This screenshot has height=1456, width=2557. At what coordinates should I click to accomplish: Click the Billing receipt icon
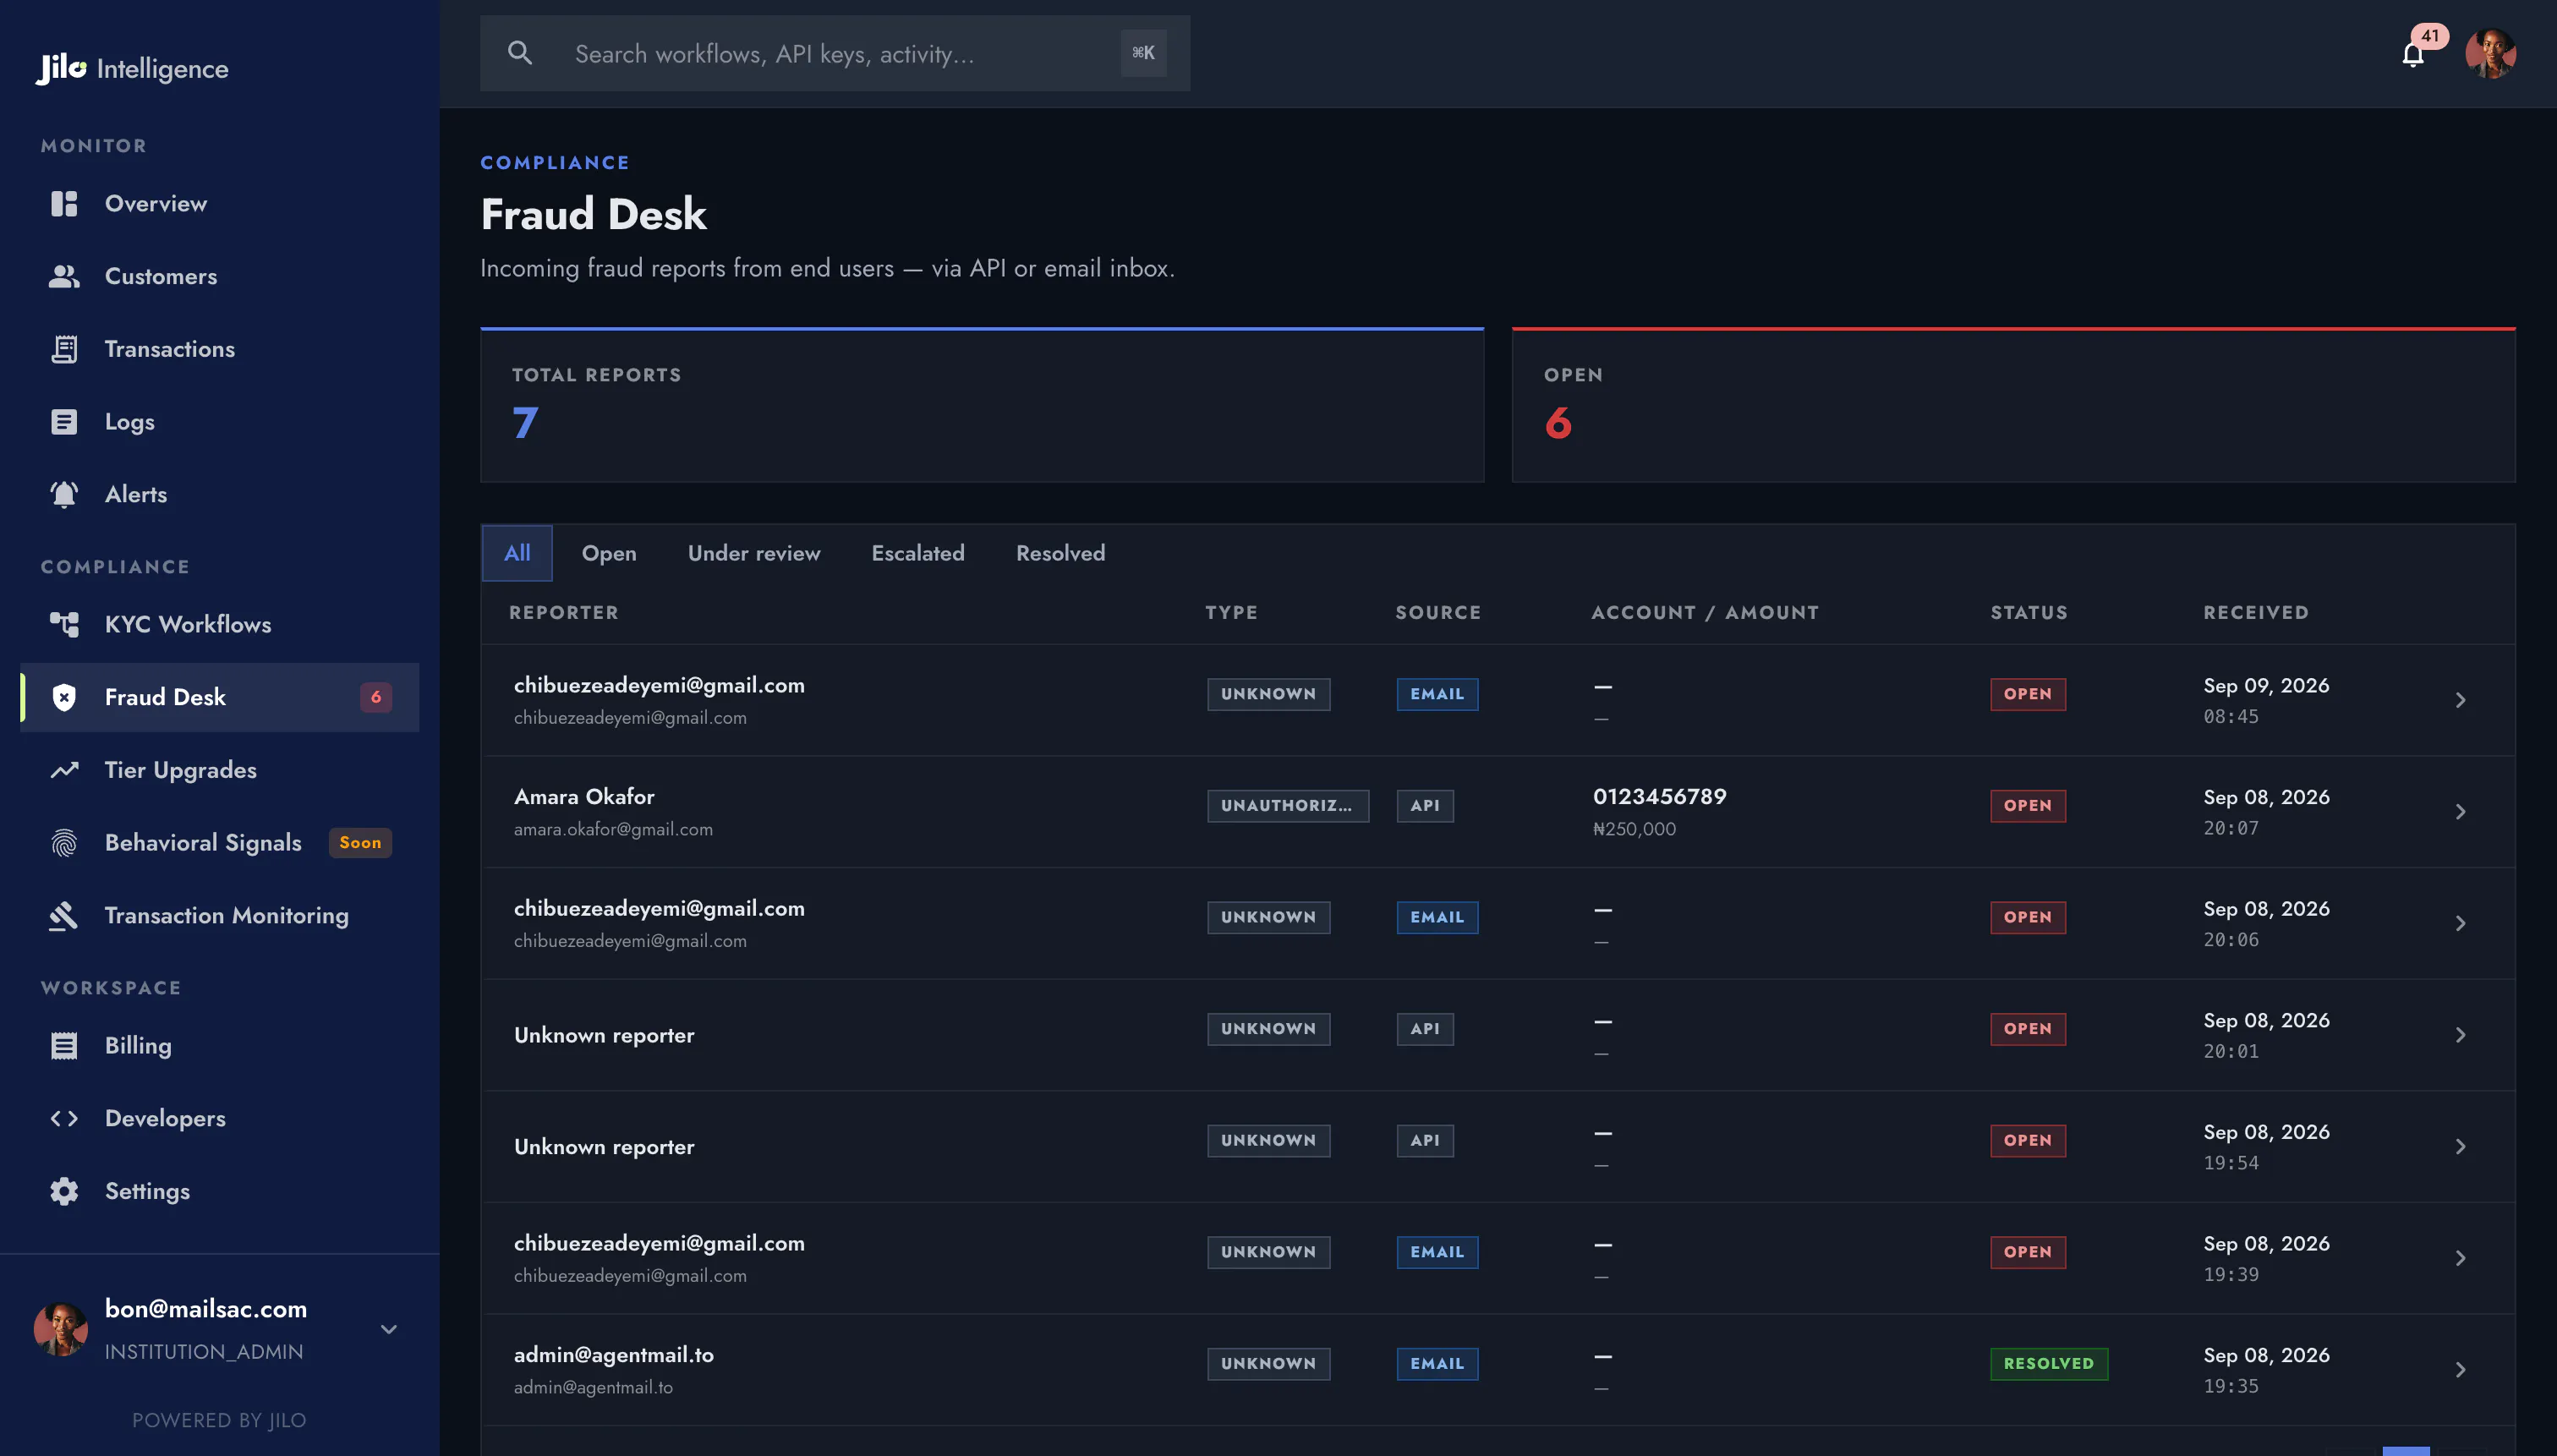point(64,1046)
